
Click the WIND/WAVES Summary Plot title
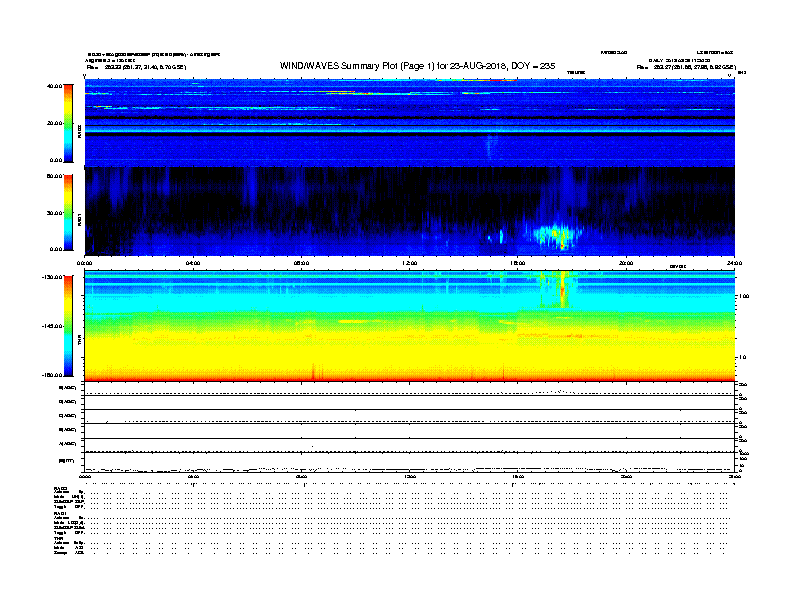pyautogui.click(x=417, y=66)
